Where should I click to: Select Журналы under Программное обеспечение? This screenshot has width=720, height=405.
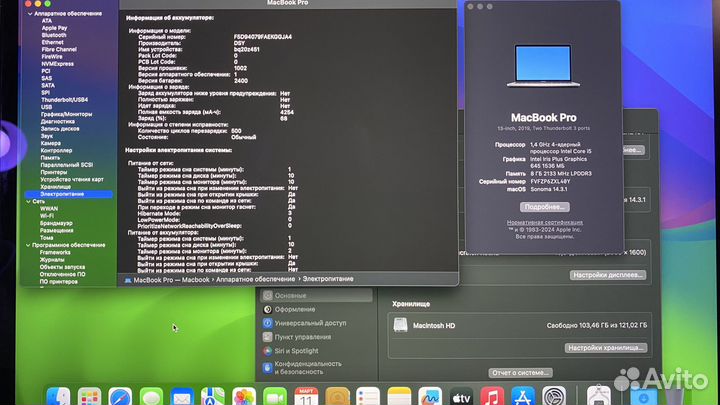click(x=52, y=260)
